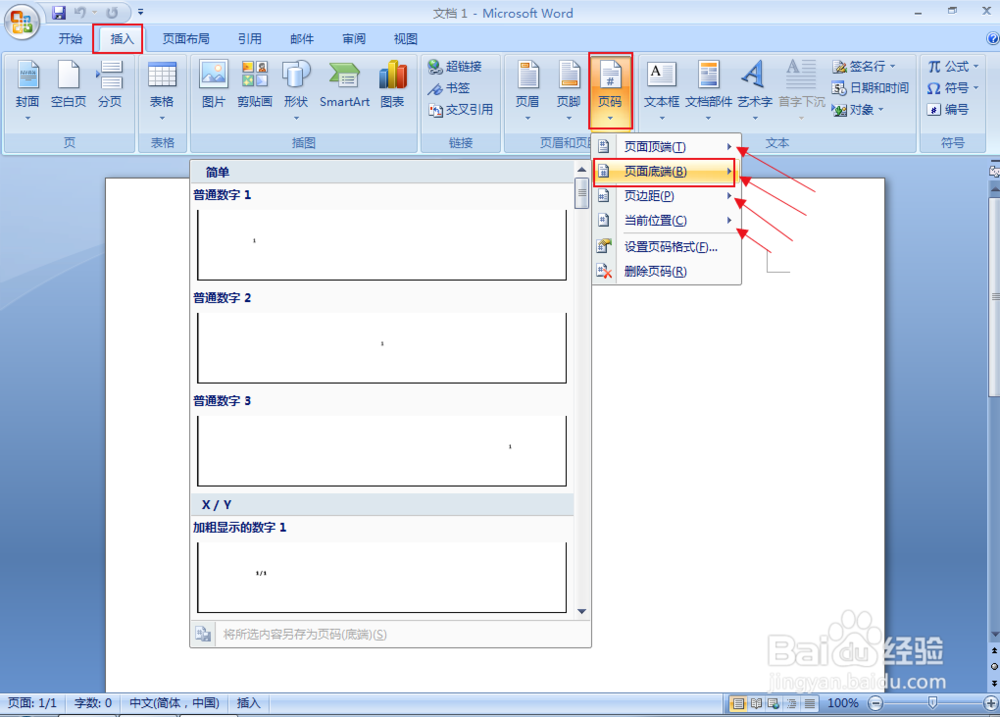Viewport: 1000px width, 717px height.
Task: Expand the 公式 dropdown
Action: 976,66
